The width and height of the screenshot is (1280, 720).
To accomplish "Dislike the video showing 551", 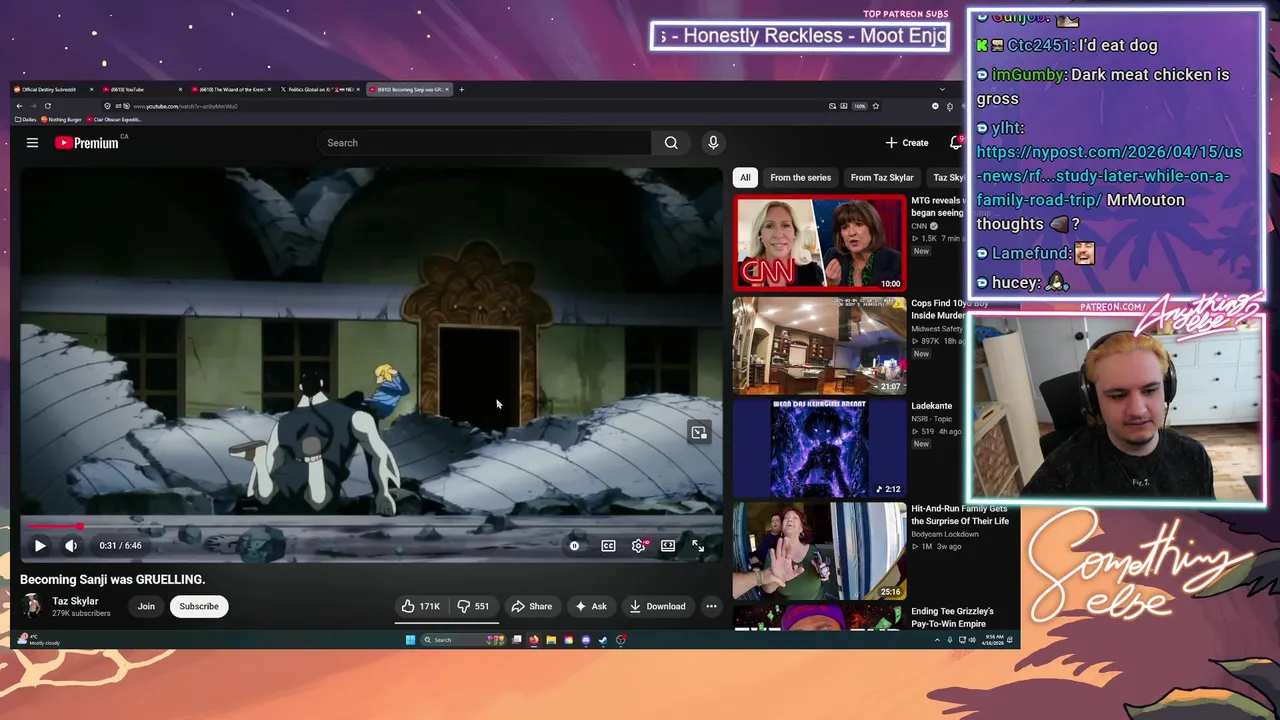I will [x=473, y=606].
